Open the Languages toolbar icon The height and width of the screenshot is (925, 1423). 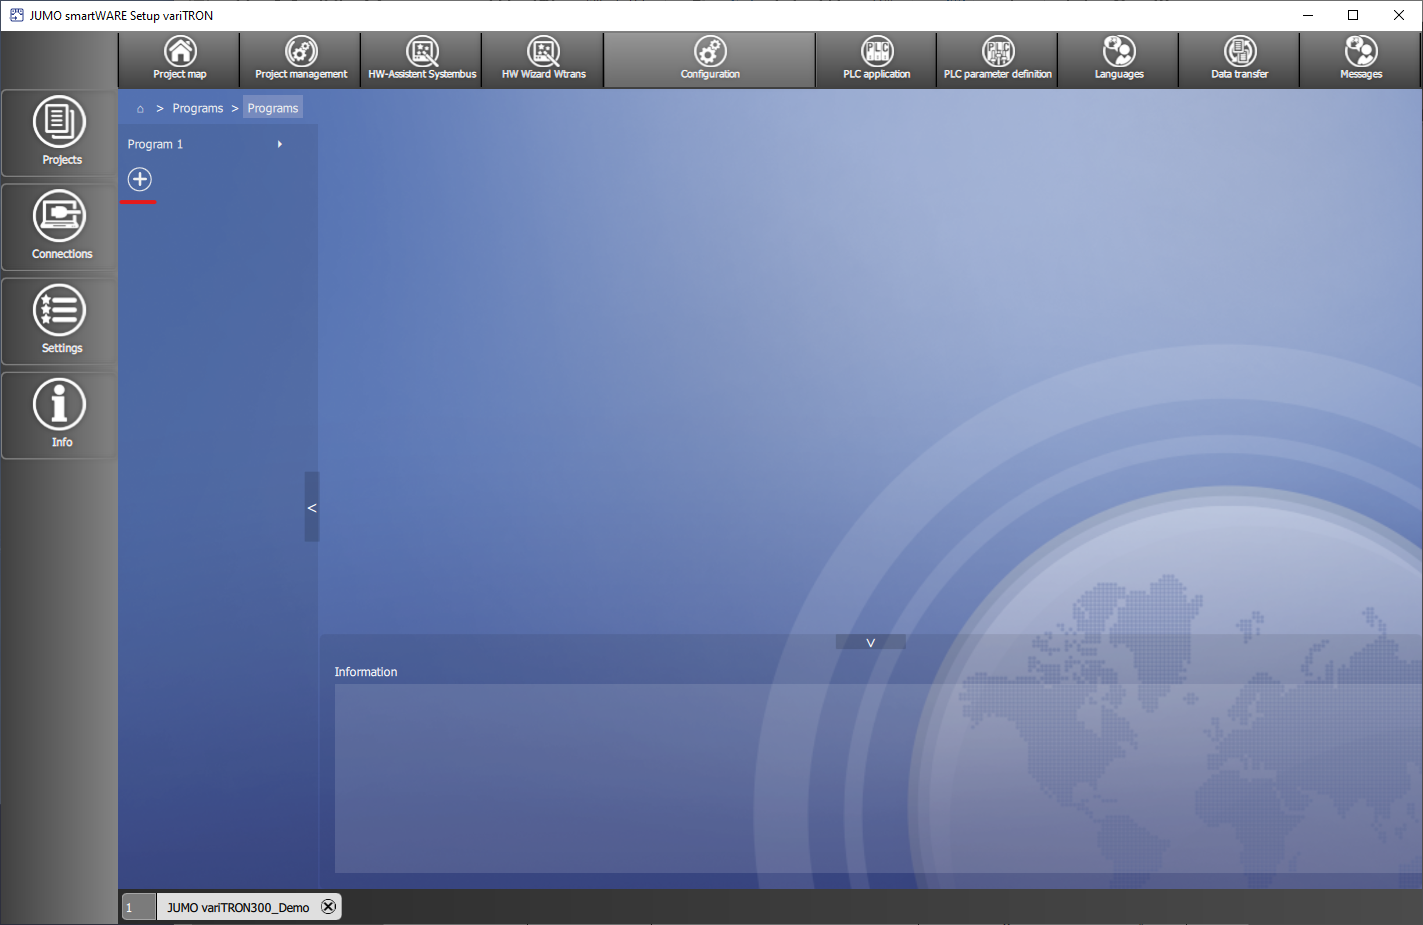[x=1119, y=59]
